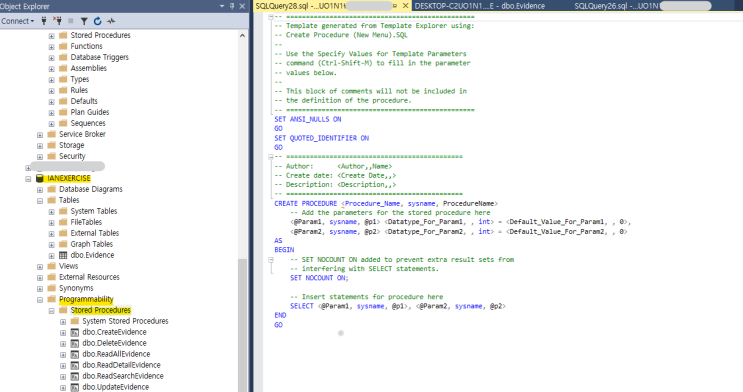Click the System Tables folder icon
The width and height of the screenshot is (743, 392).
click(63, 211)
